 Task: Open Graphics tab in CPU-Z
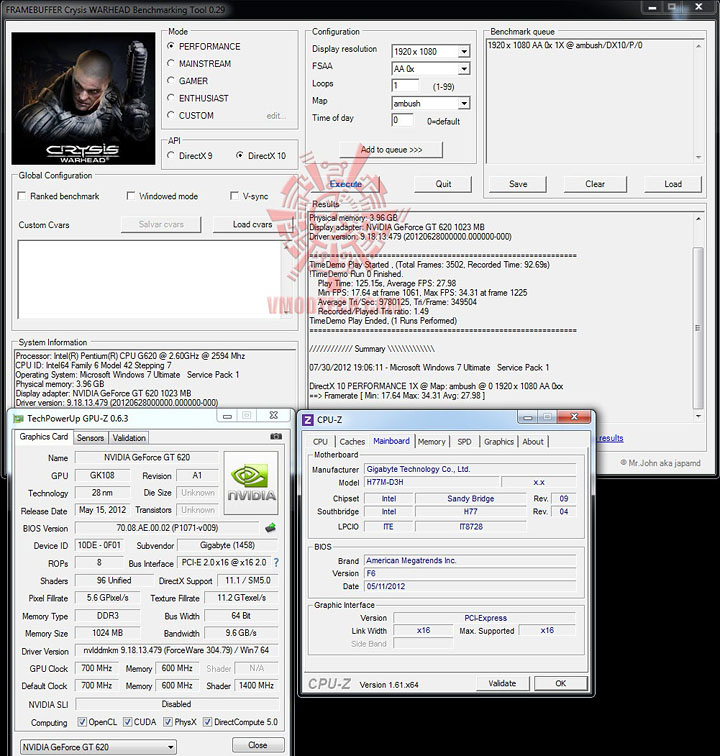(x=499, y=442)
